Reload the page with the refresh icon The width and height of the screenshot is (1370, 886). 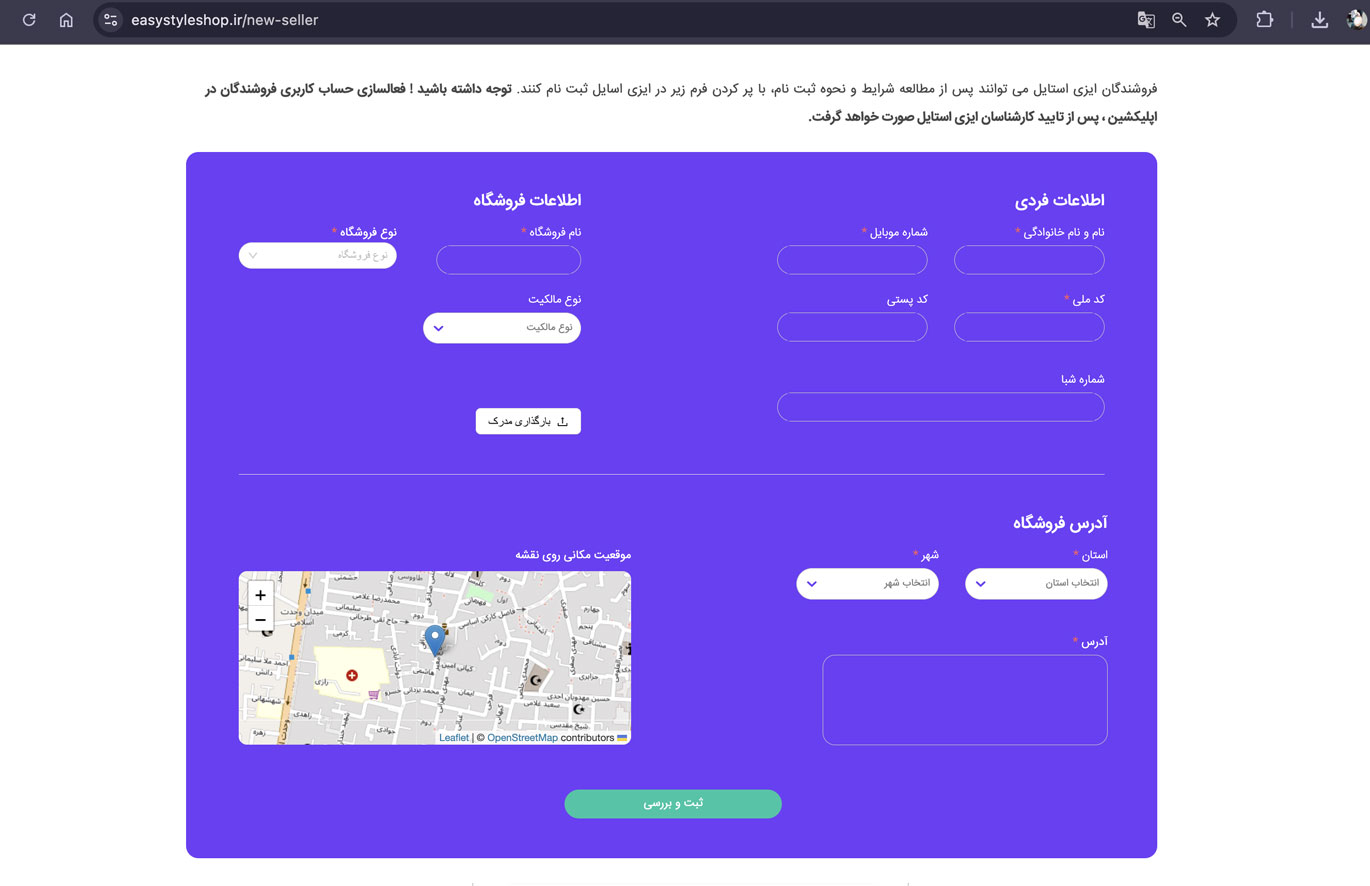point(29,20)
